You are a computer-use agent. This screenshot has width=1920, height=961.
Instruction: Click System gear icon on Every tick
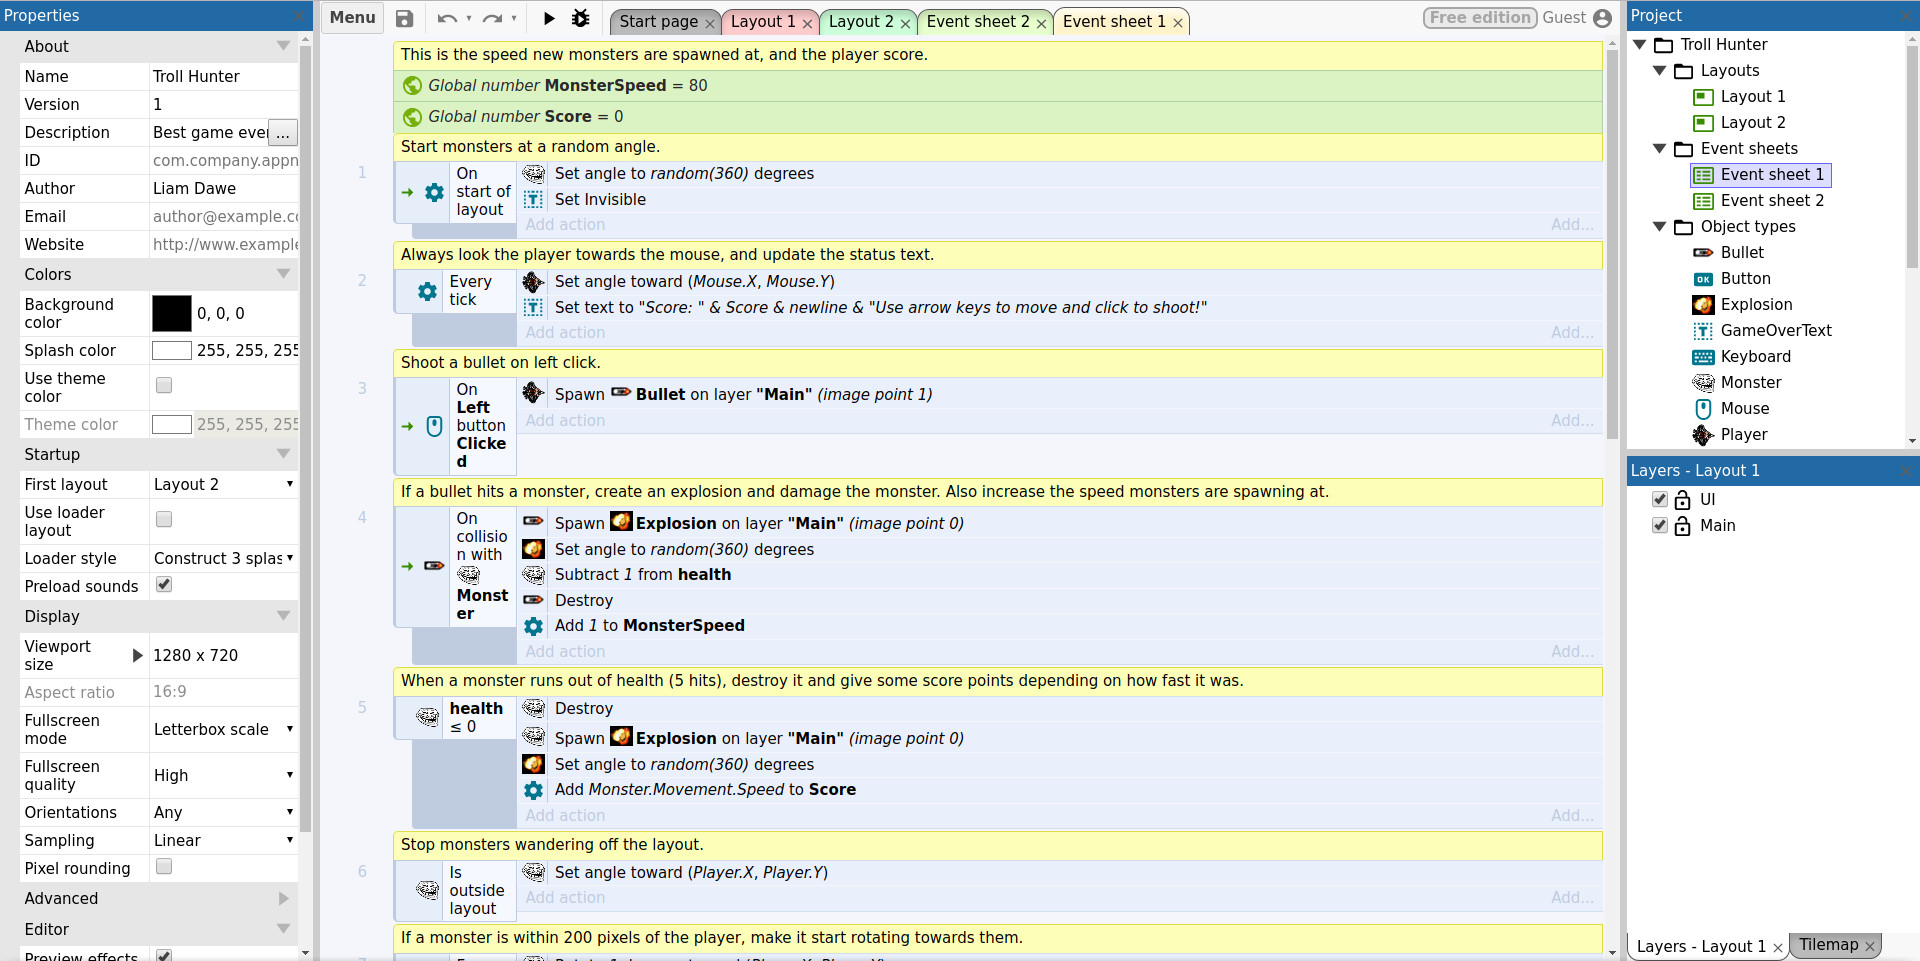pyautogui.click(x=427, y=291)
